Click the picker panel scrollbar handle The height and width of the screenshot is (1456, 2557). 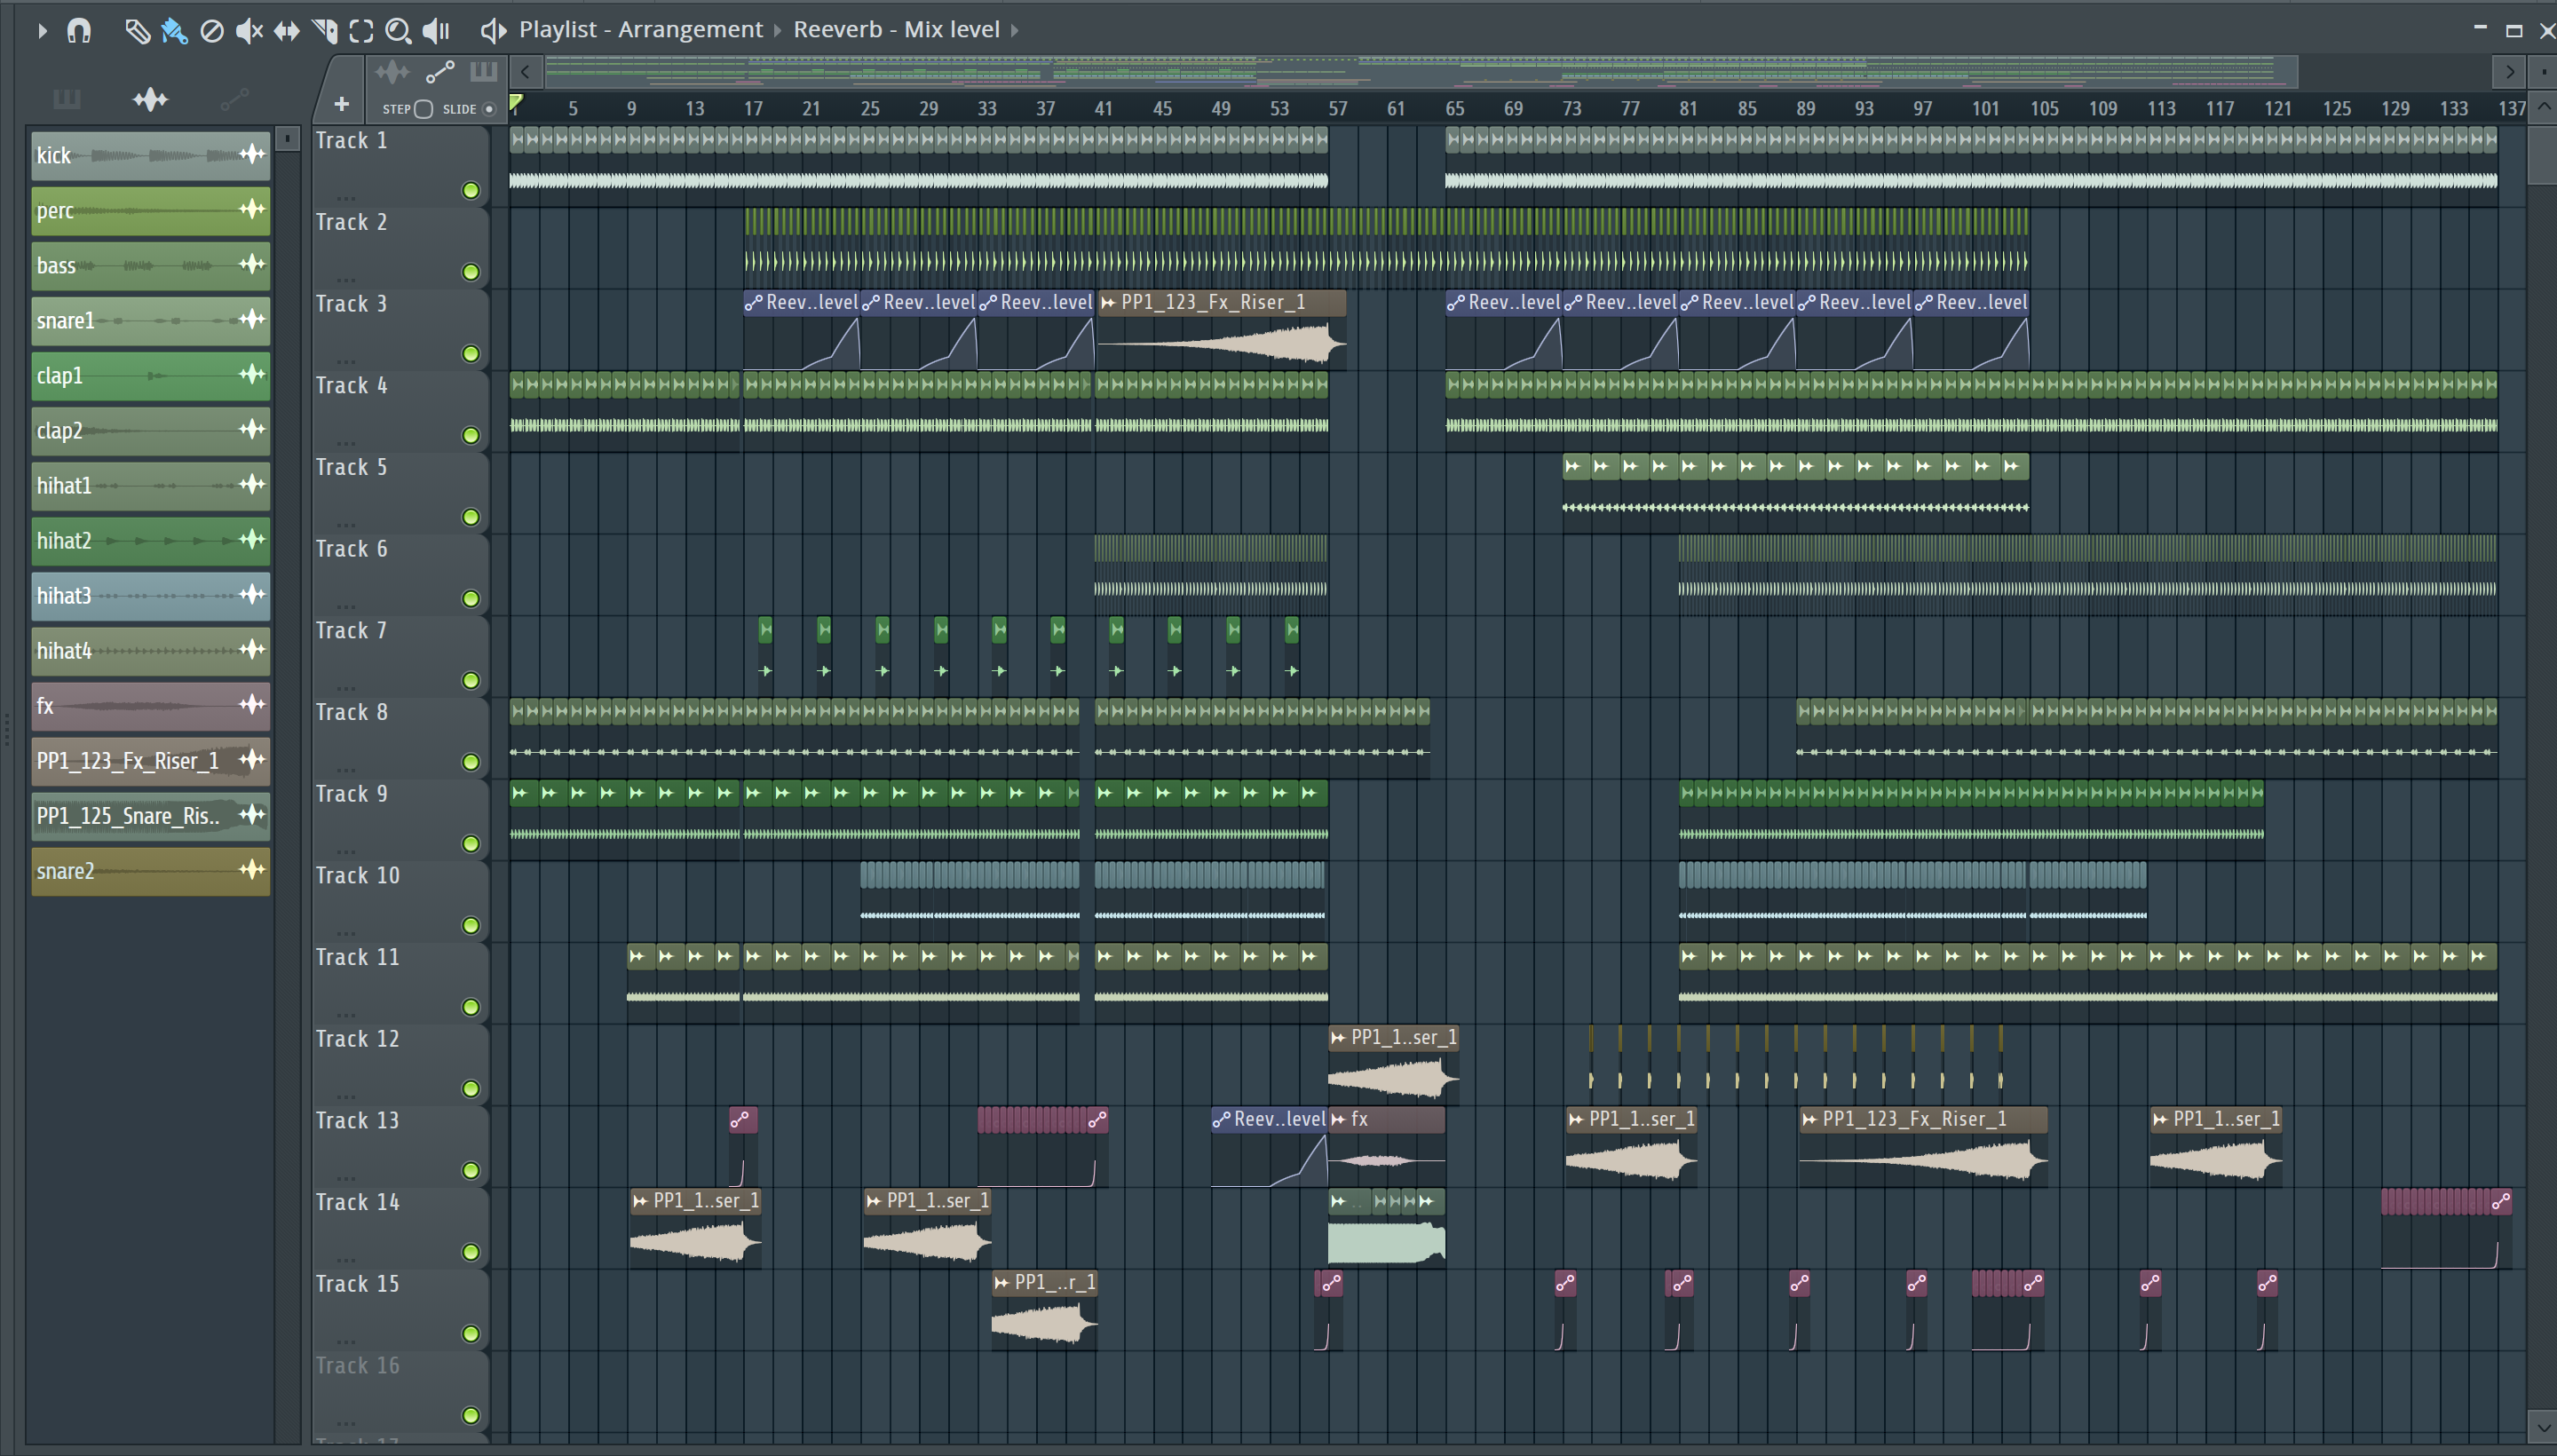click(x=287, y=138)
